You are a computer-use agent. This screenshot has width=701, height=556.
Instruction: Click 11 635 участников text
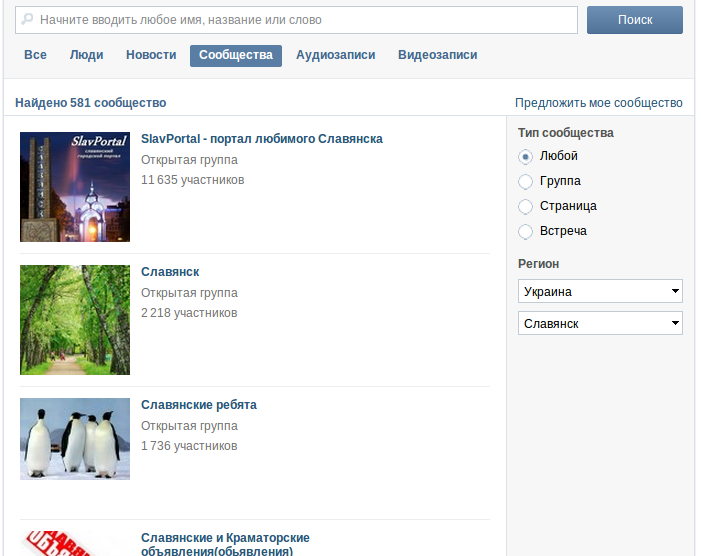[193, 180]
